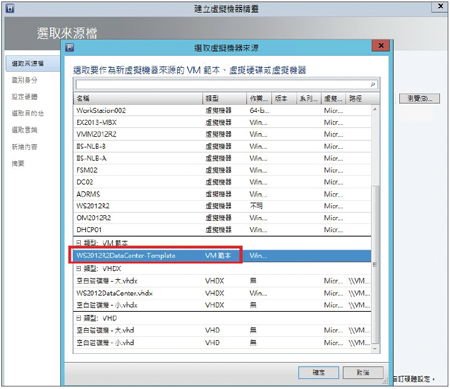This screenshot has width=450, height=389.
Task: Close the source selection dialog with red X
Action: [381, 46]
